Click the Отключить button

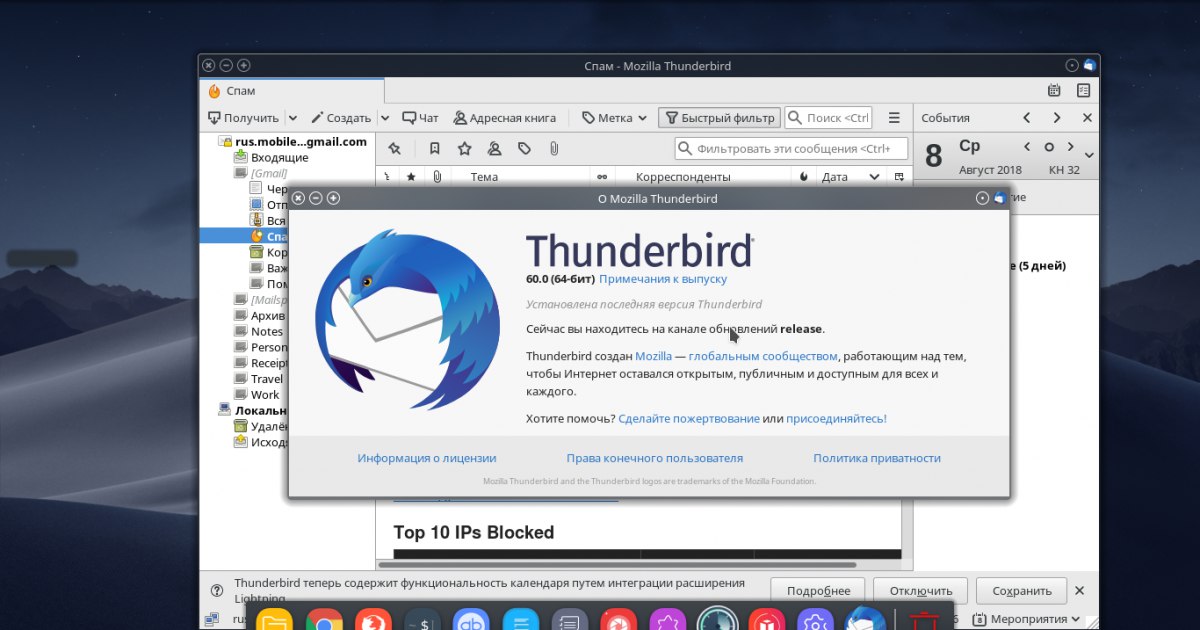pyautogui.click(x=920, y=590)
